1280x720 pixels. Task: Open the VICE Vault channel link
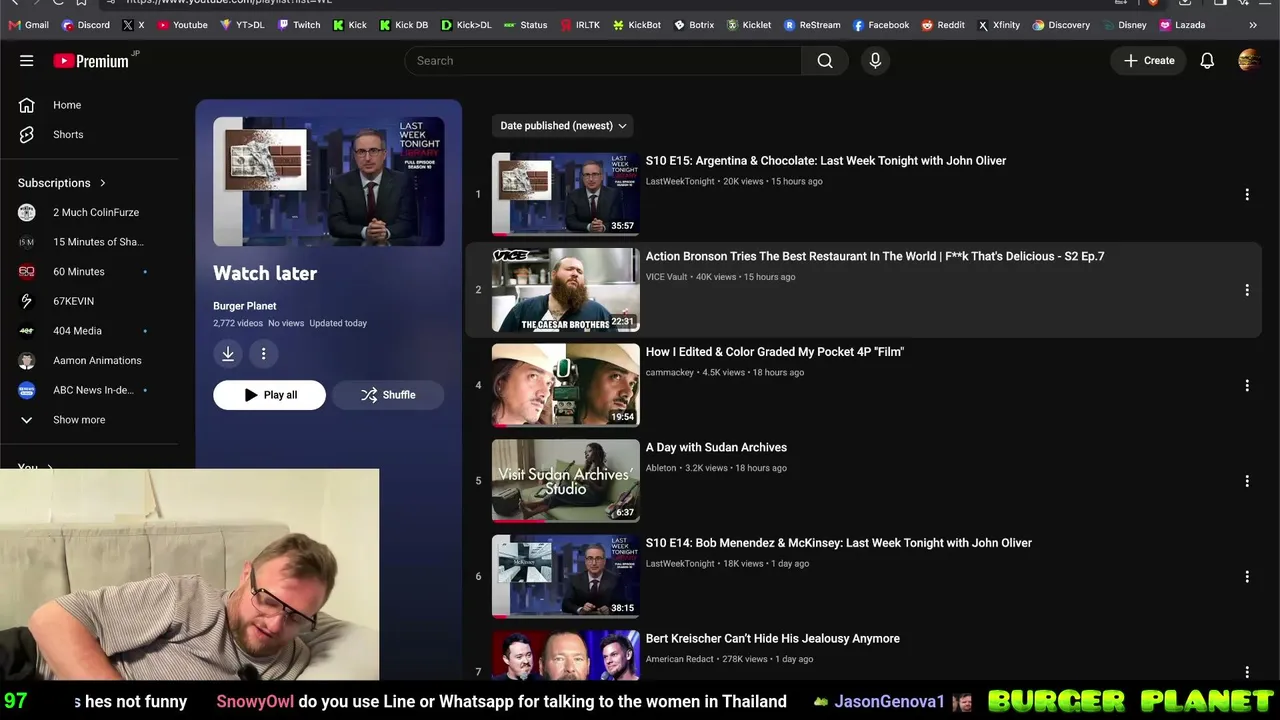pos(666,277)
